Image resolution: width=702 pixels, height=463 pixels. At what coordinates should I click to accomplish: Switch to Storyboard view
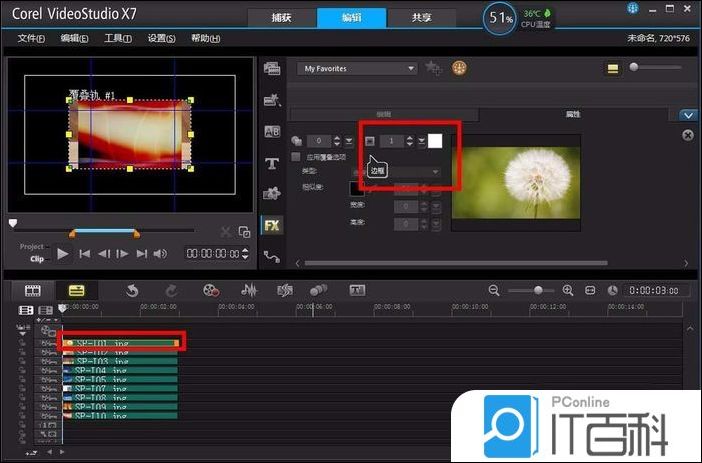[x=32, y=290]
